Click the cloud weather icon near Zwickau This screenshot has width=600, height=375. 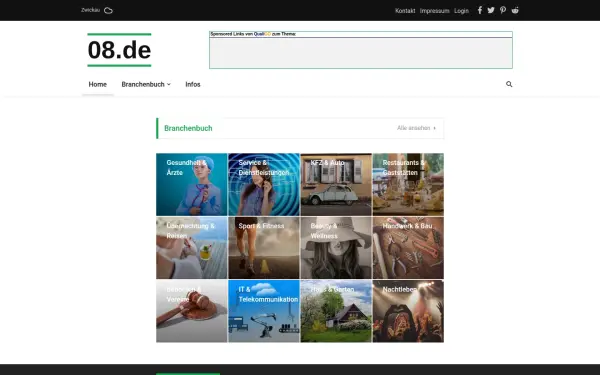pos(108,10)
